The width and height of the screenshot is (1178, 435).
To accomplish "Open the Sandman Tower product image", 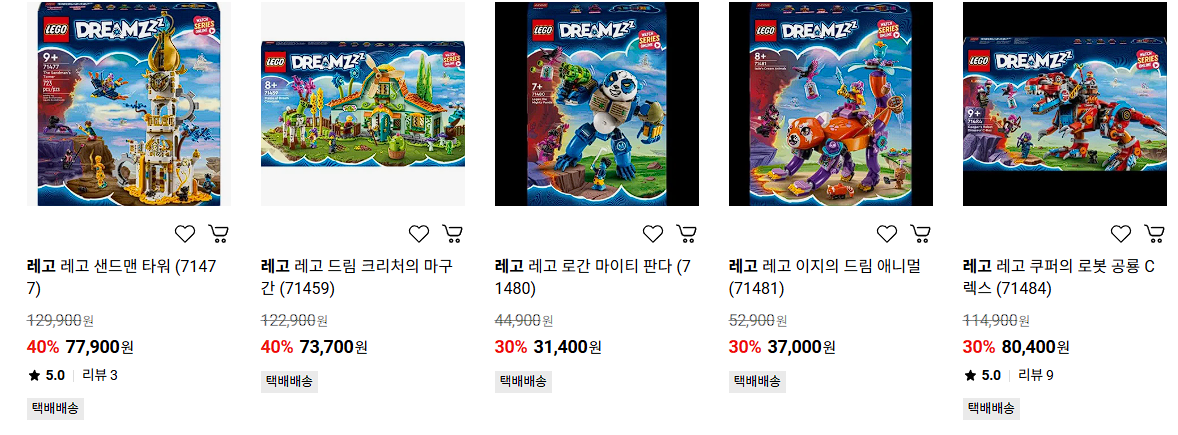I will (x=128, y=104).
